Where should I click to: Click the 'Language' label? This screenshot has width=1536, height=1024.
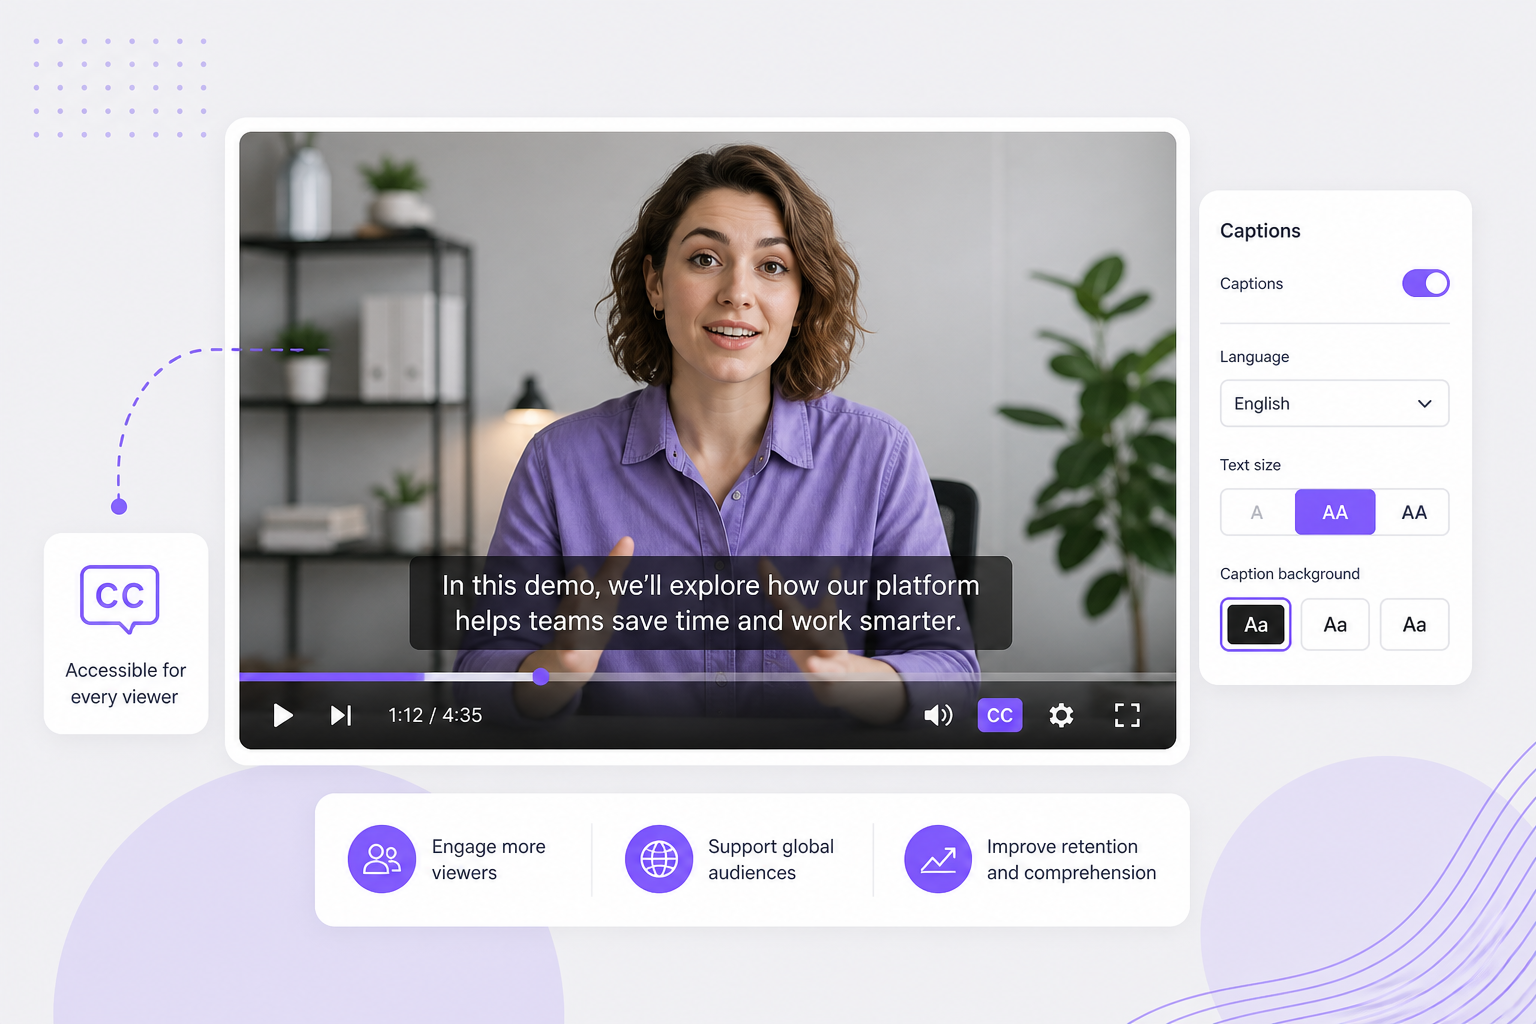click(1254, 357)
